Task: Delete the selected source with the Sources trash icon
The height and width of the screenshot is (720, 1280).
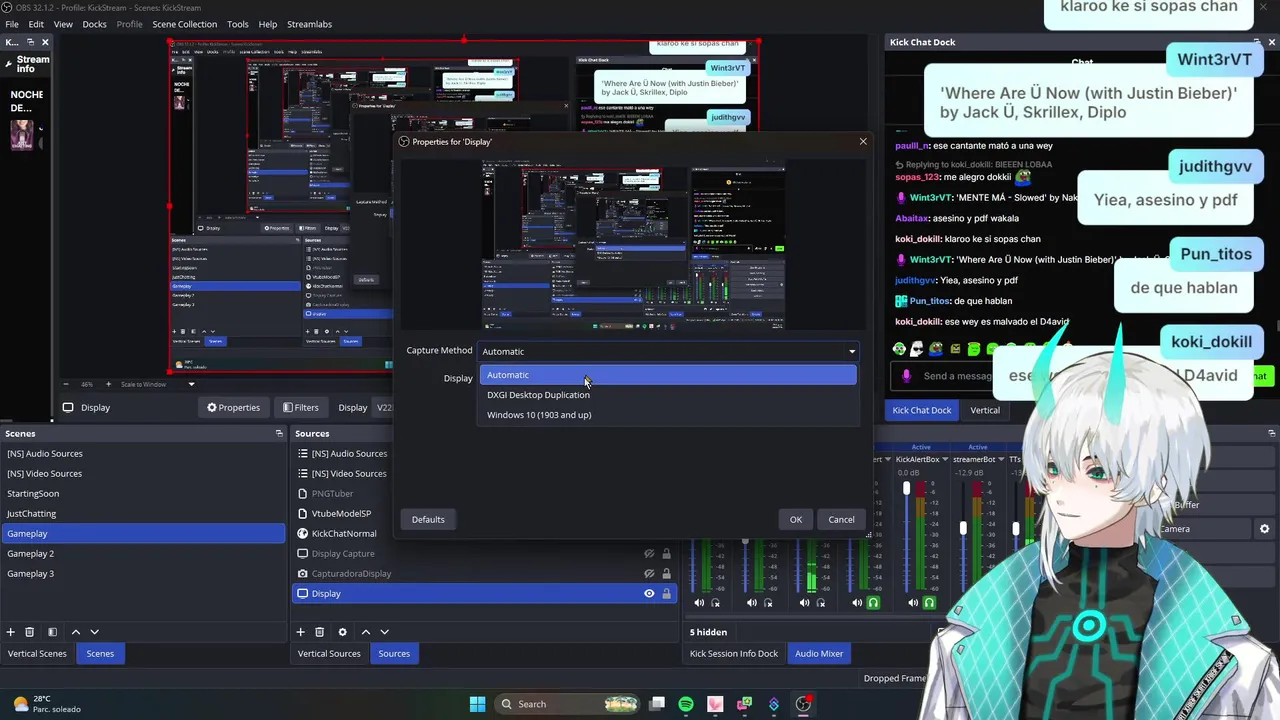Action: tap(320, 632)
